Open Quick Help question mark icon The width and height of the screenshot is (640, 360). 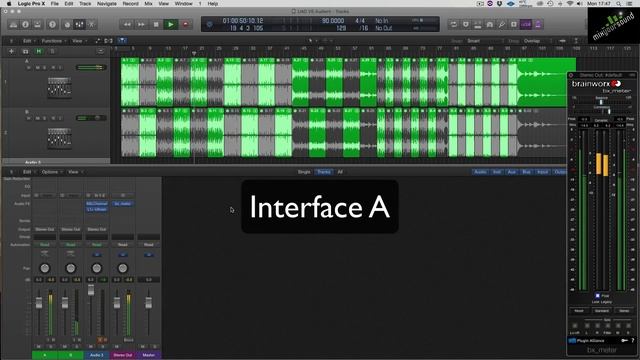click(52, 24)
